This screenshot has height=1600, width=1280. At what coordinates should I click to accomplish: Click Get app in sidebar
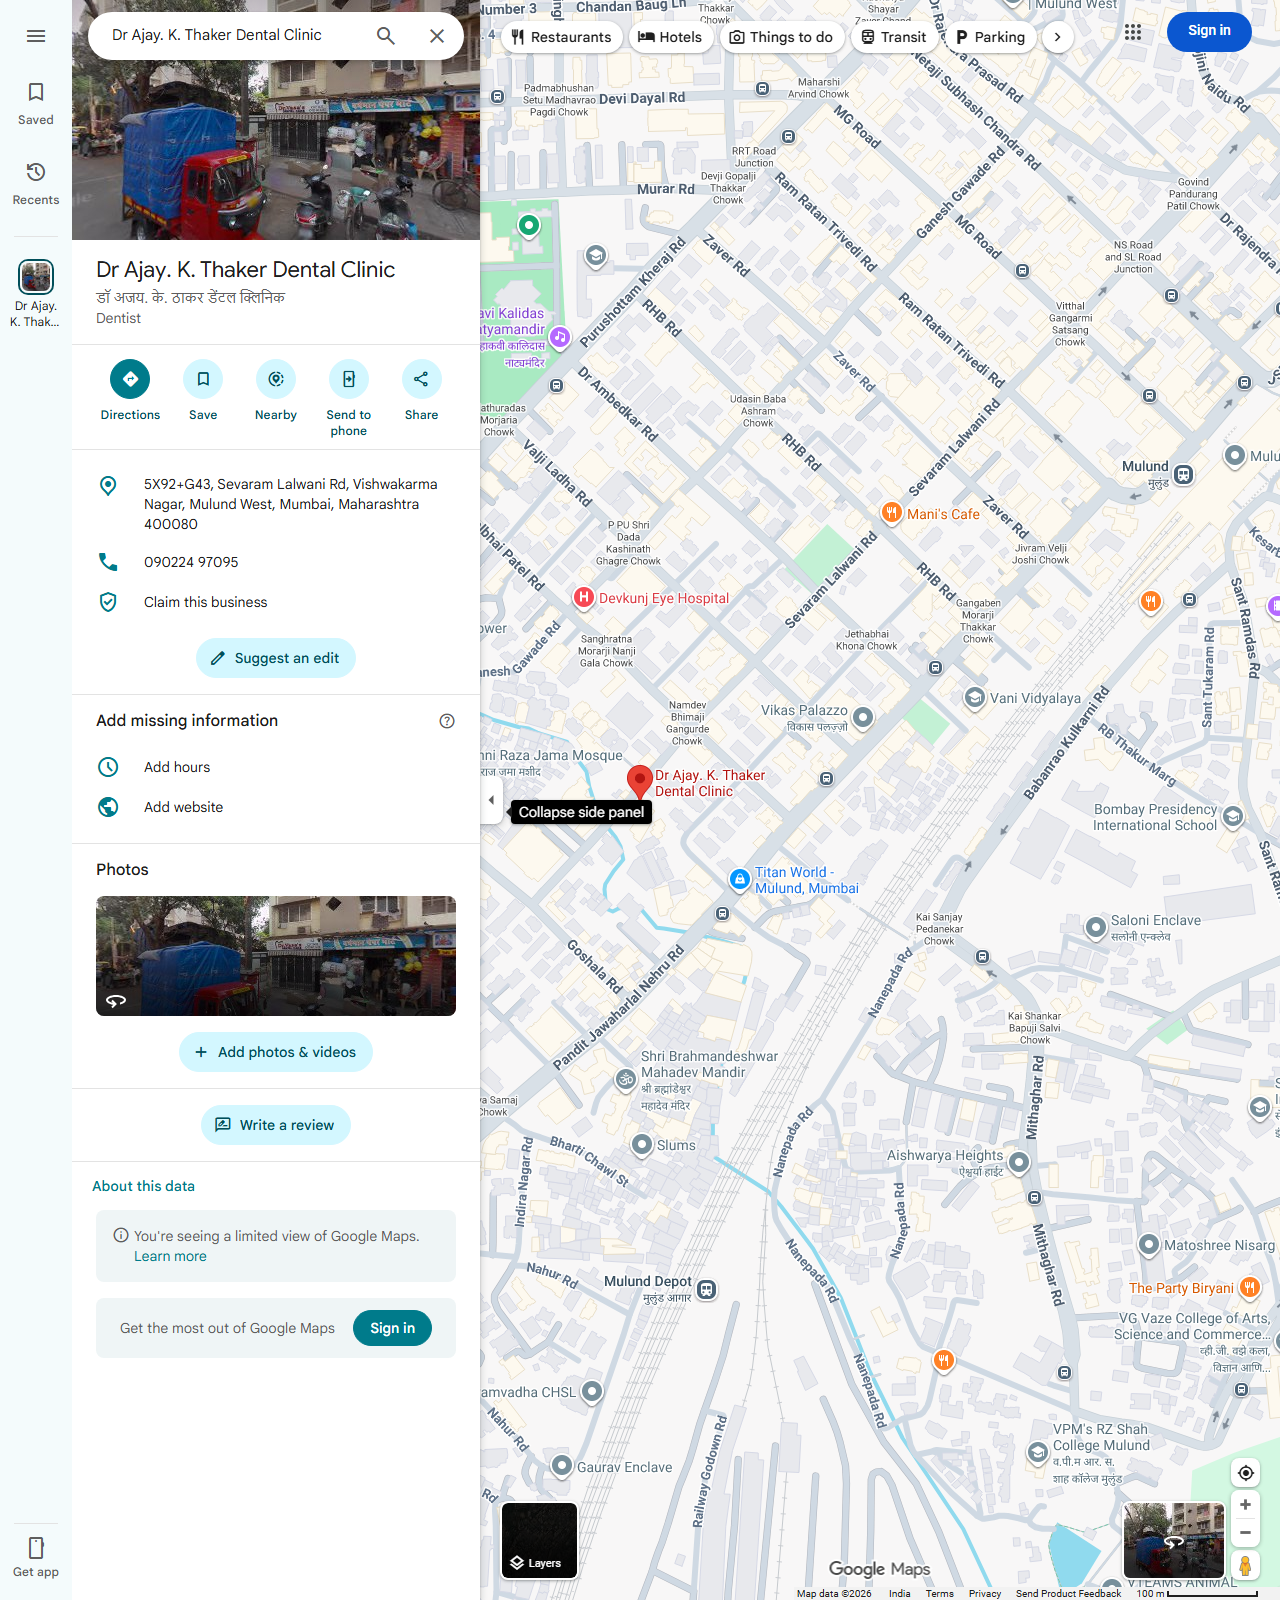point(36,1557)
